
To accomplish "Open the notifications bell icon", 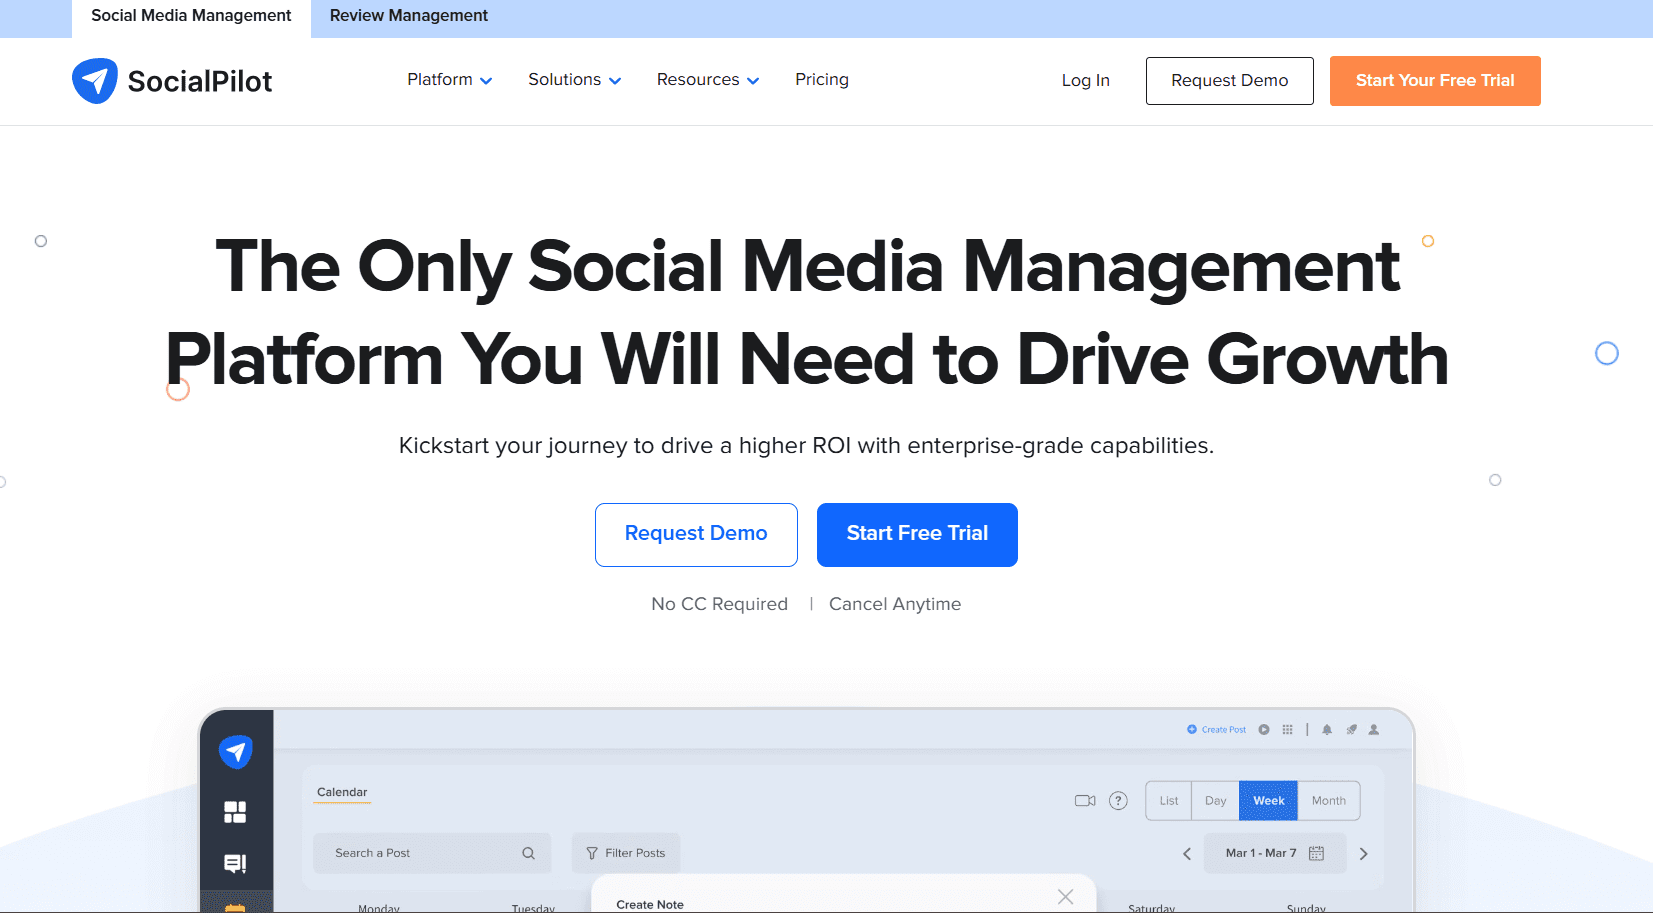I will (x=1326, y=729).
